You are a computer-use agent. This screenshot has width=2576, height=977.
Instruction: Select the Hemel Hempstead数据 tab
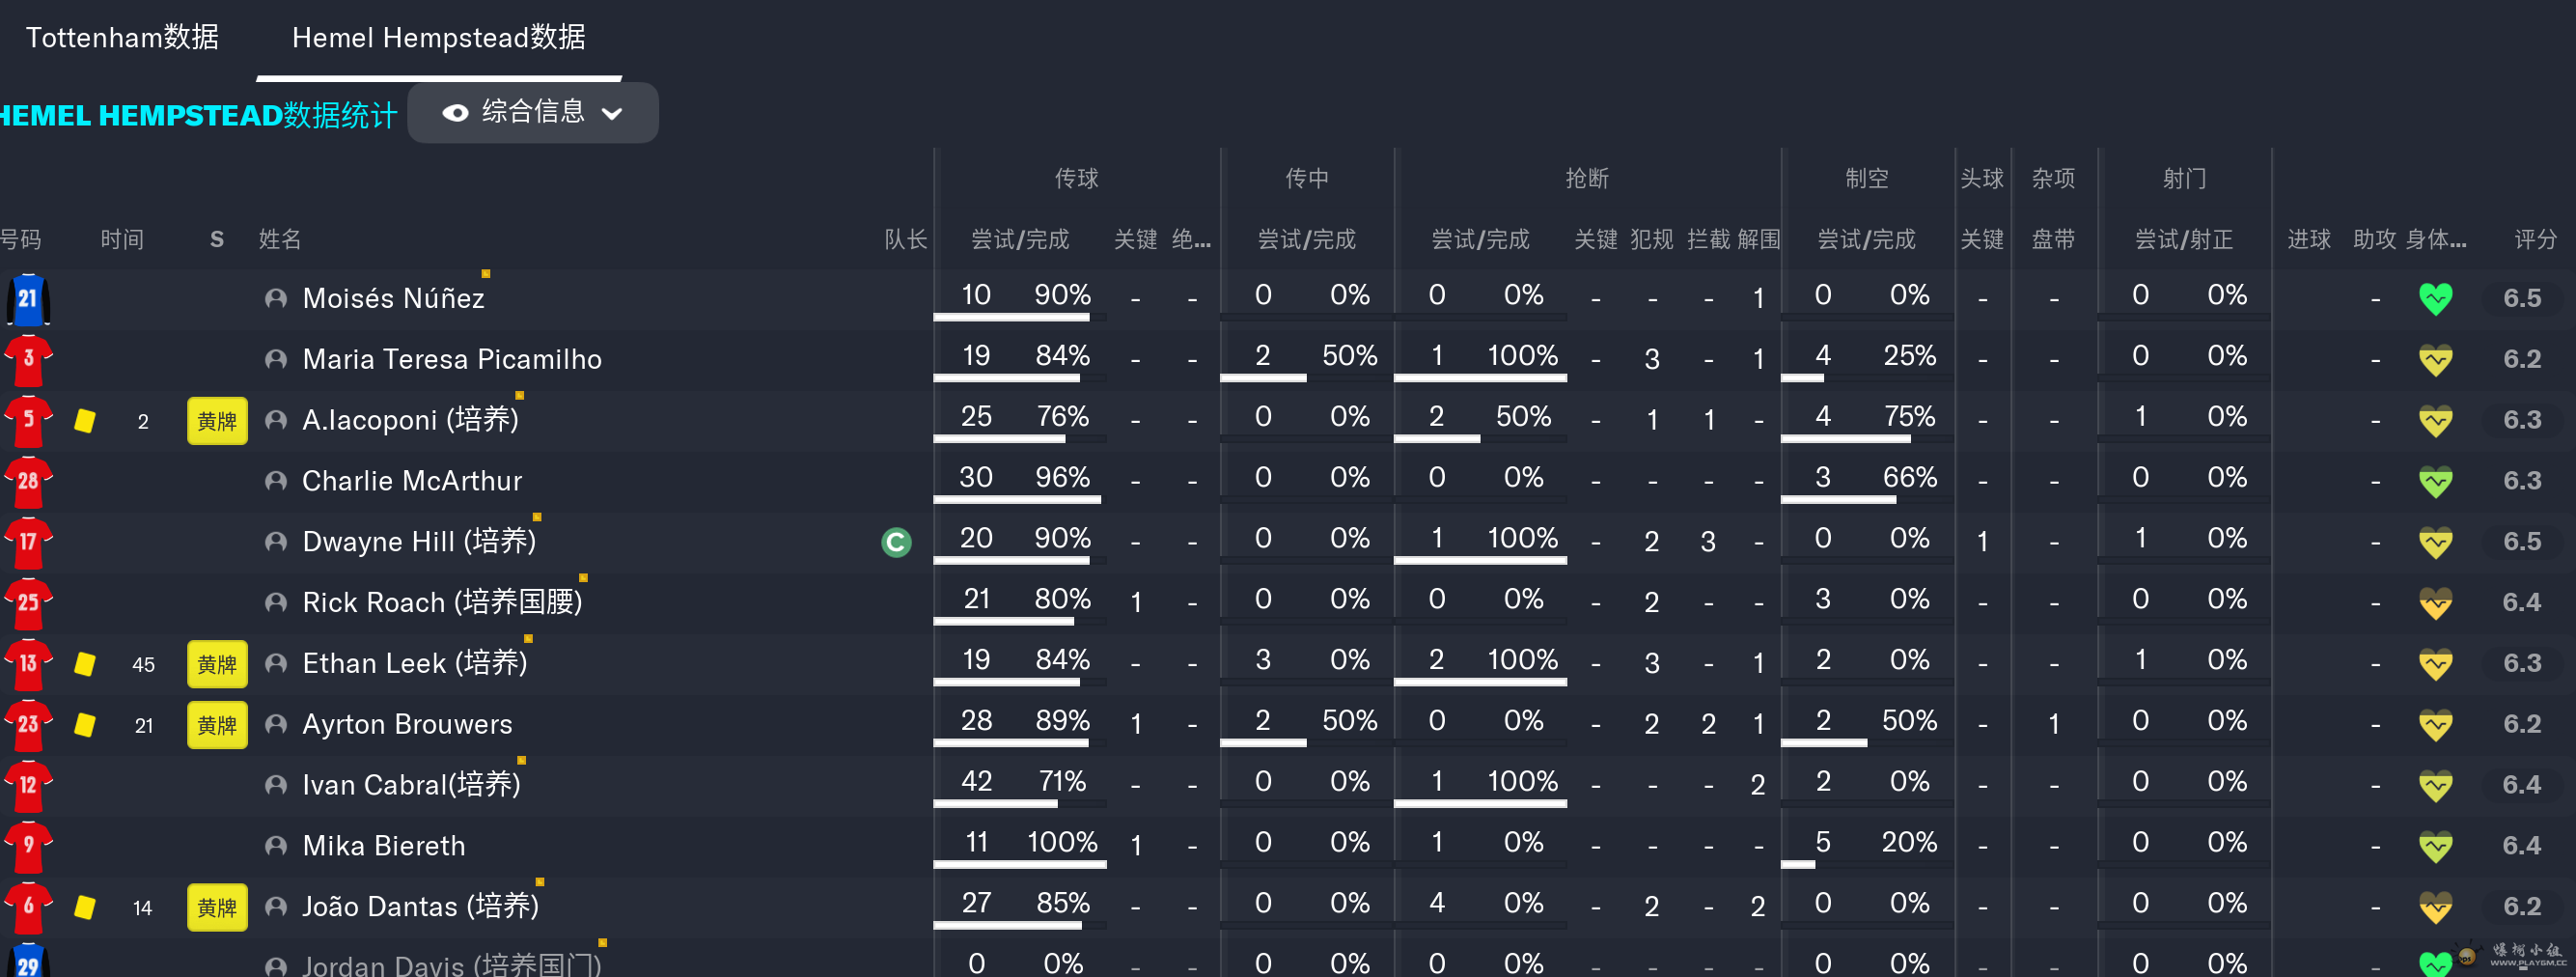point(438,38)
